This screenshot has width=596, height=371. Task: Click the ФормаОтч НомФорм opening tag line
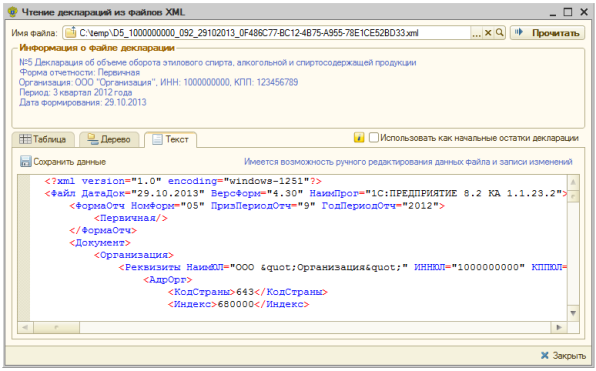point(257,206)
